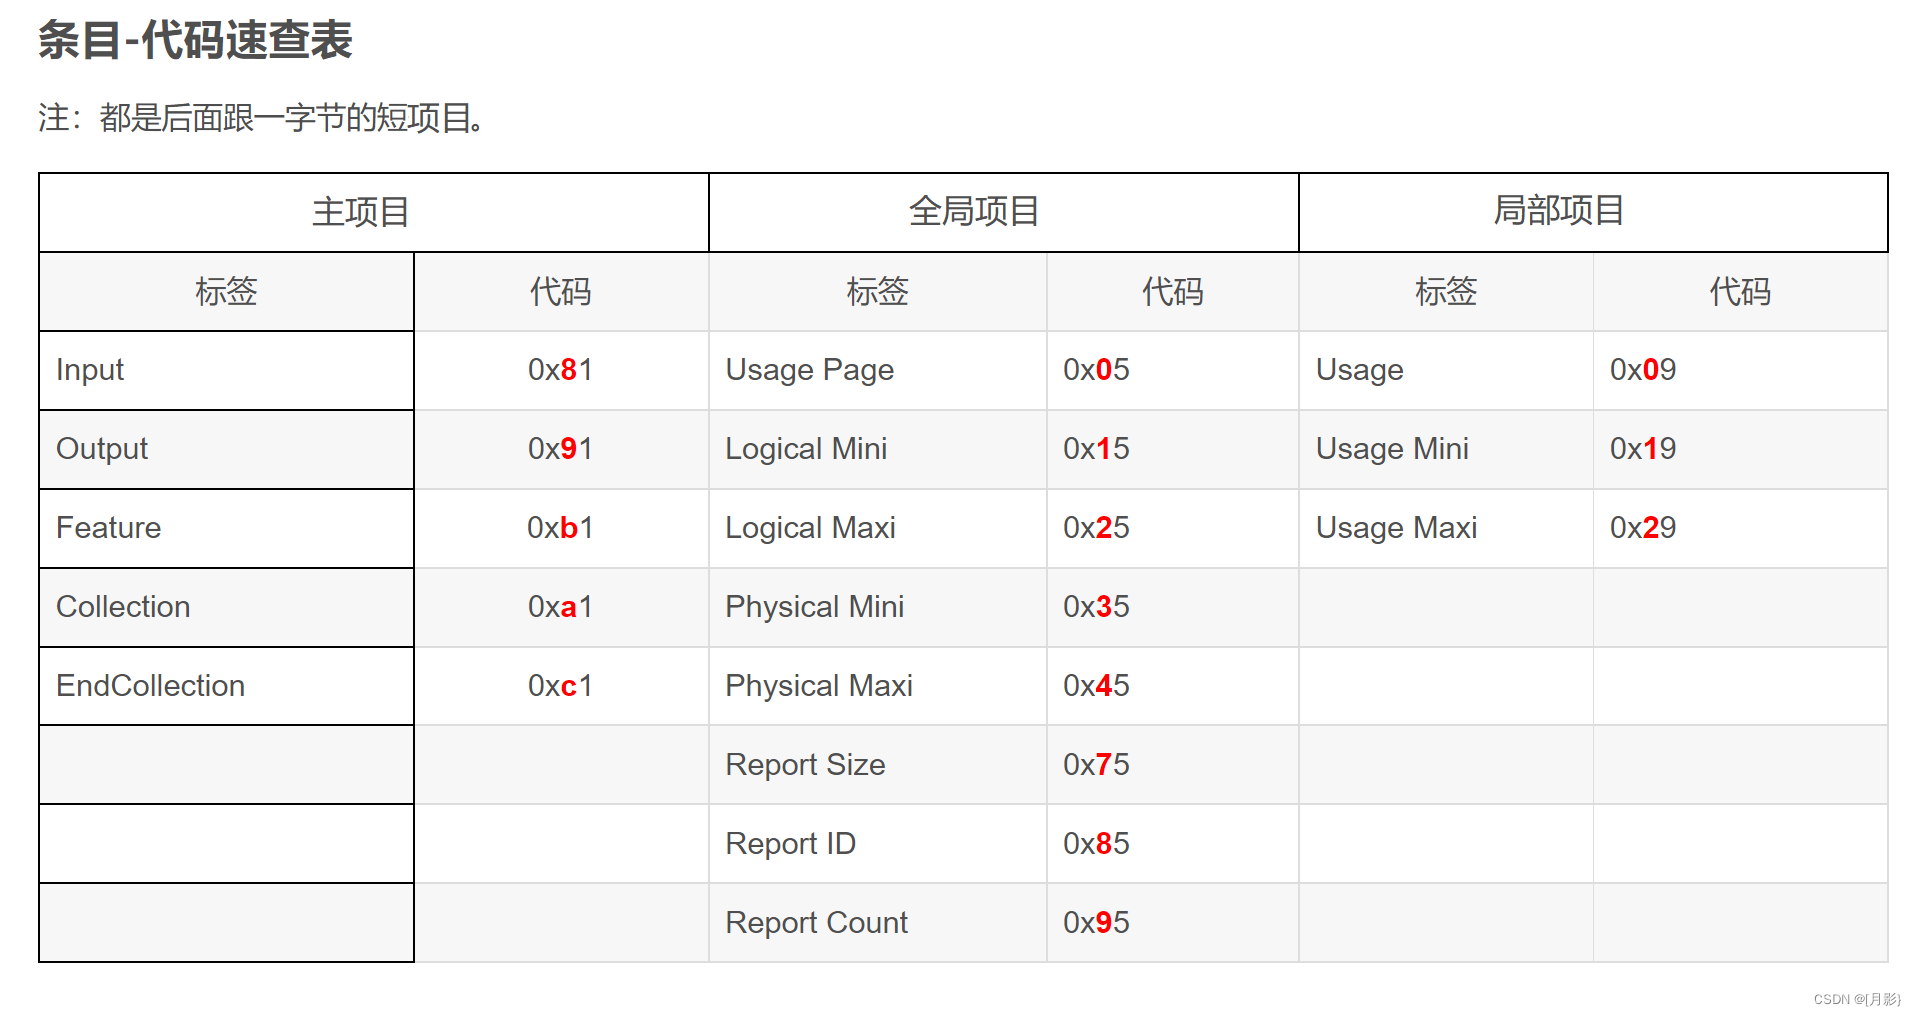Click 标签 header under 全局项目
Viewport: 1916px width, 1016px height.
click(x=877, y=291)
